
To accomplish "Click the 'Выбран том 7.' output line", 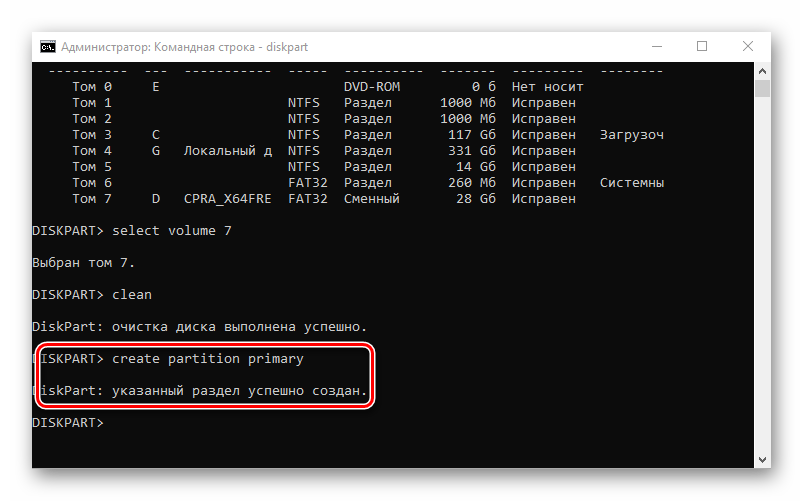I will tap(84, 263).
